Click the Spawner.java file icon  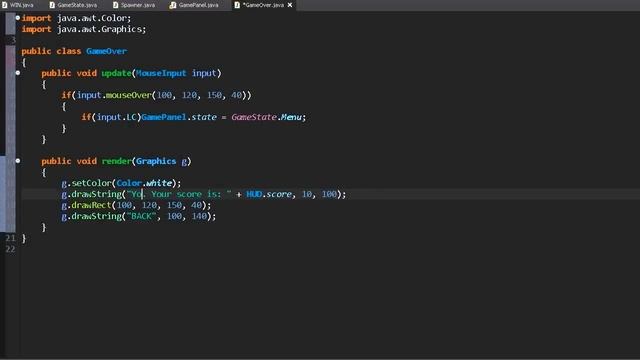(x=116, y=5)
